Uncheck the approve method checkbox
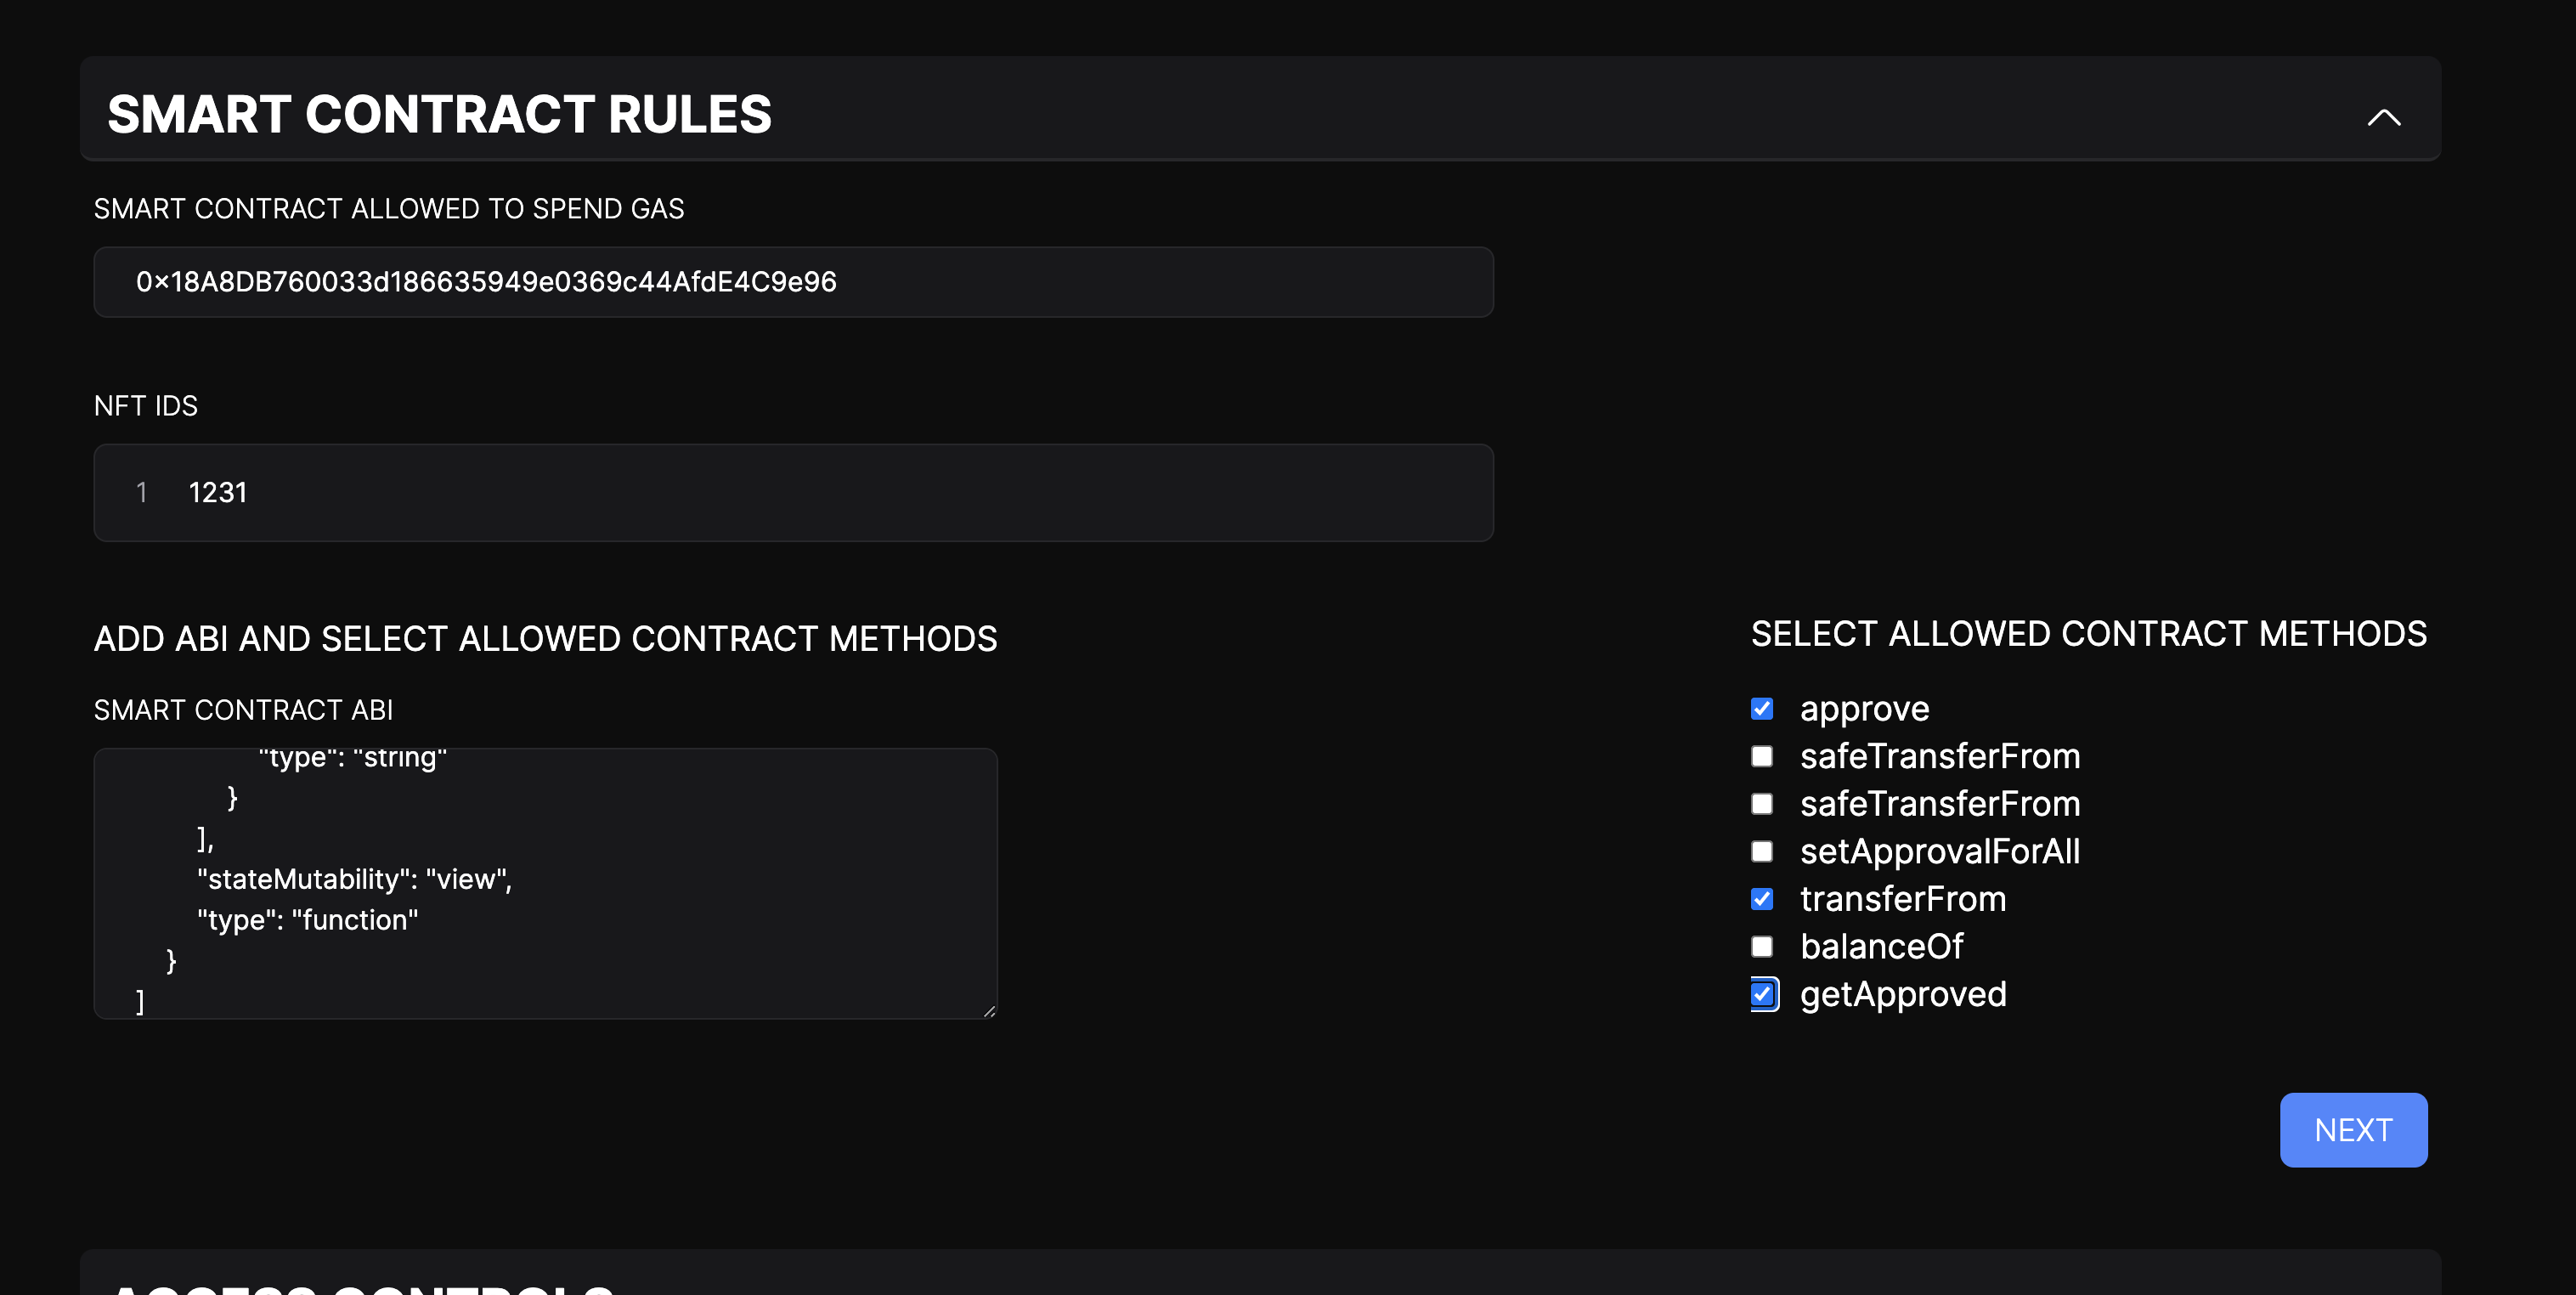Screen dimensions: 2576x1295 pyautogui.click(x=1762, y=709)
